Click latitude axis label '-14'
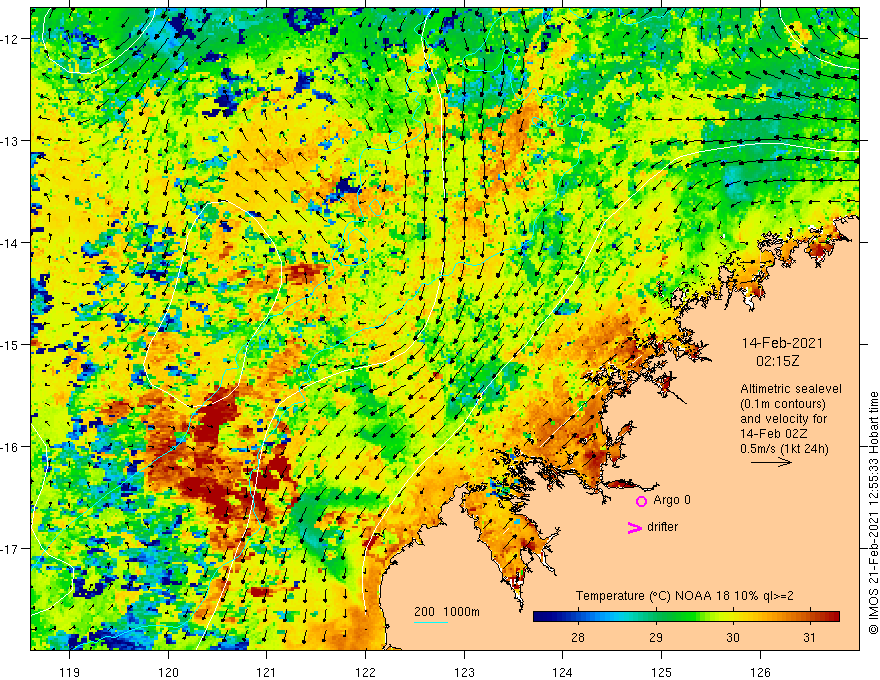Screen dimensions: 880x680 click(x=10, y=243)
